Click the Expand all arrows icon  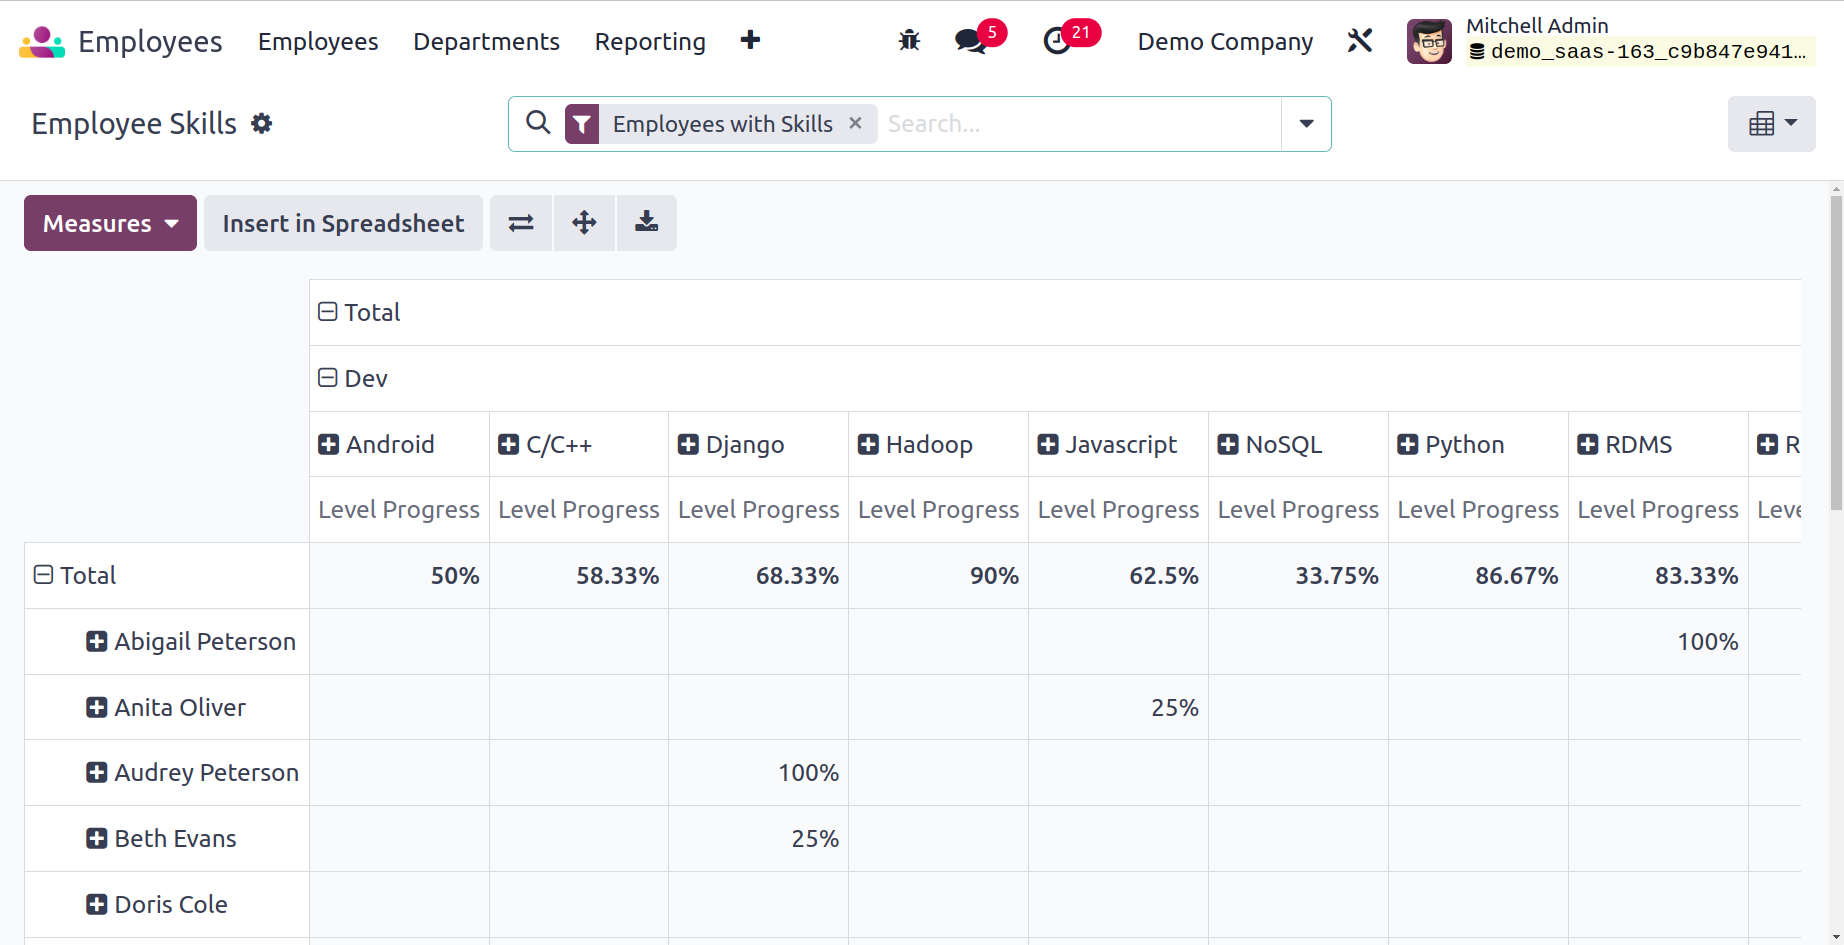pyautogui.click(x=584, y=223)
